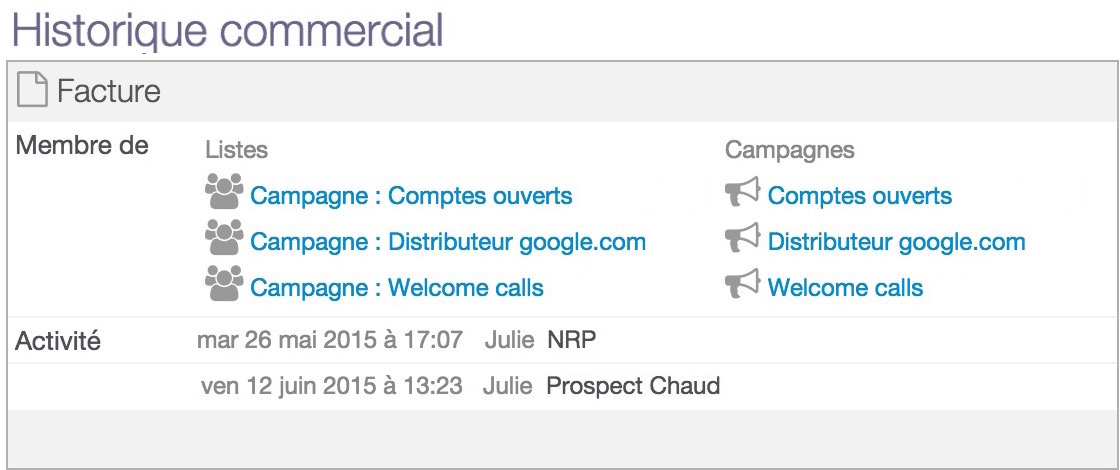Click the mar 26 mai 2015 activity date
Image resolution: width=1120 pixels, height=470 pixels.
(x=330, y=340)
